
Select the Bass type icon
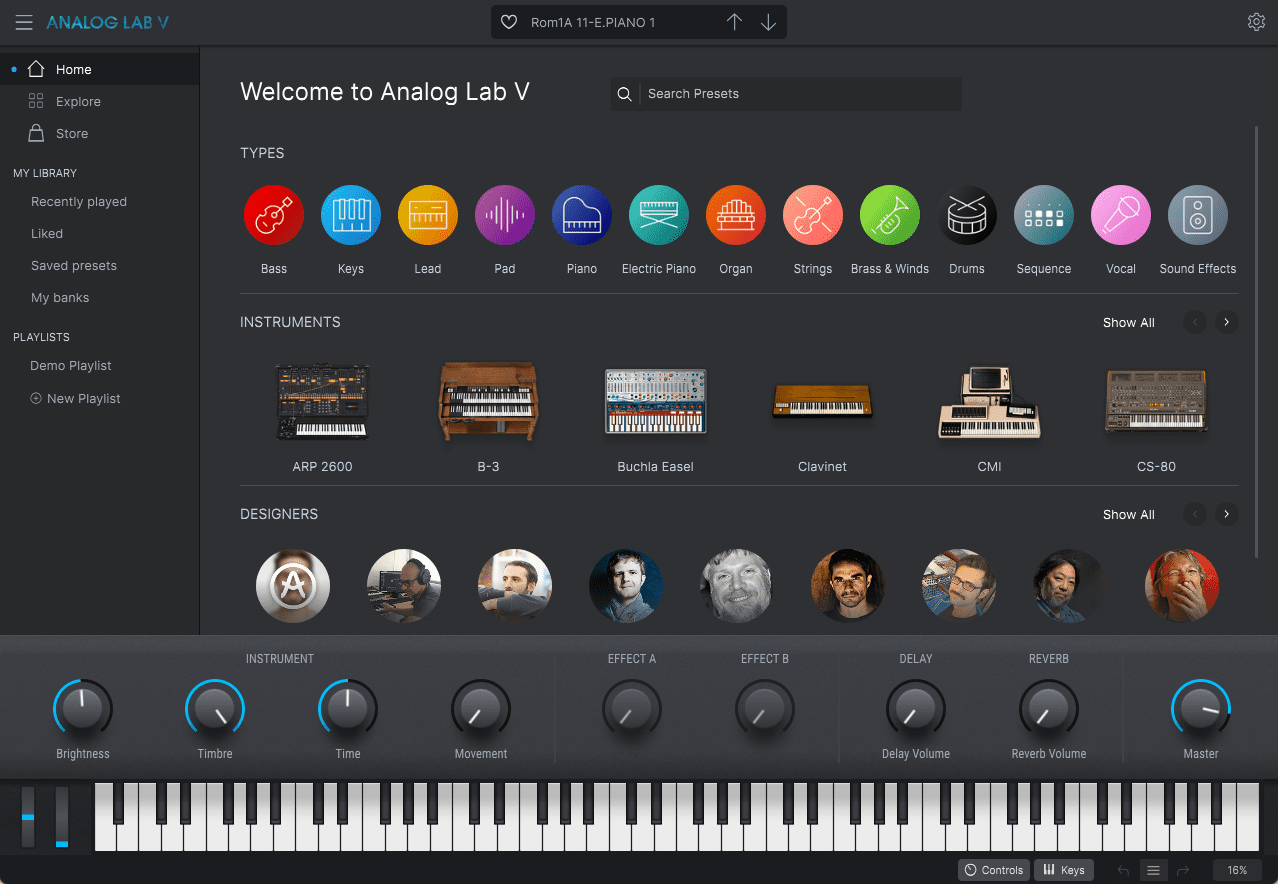[274, 215]
